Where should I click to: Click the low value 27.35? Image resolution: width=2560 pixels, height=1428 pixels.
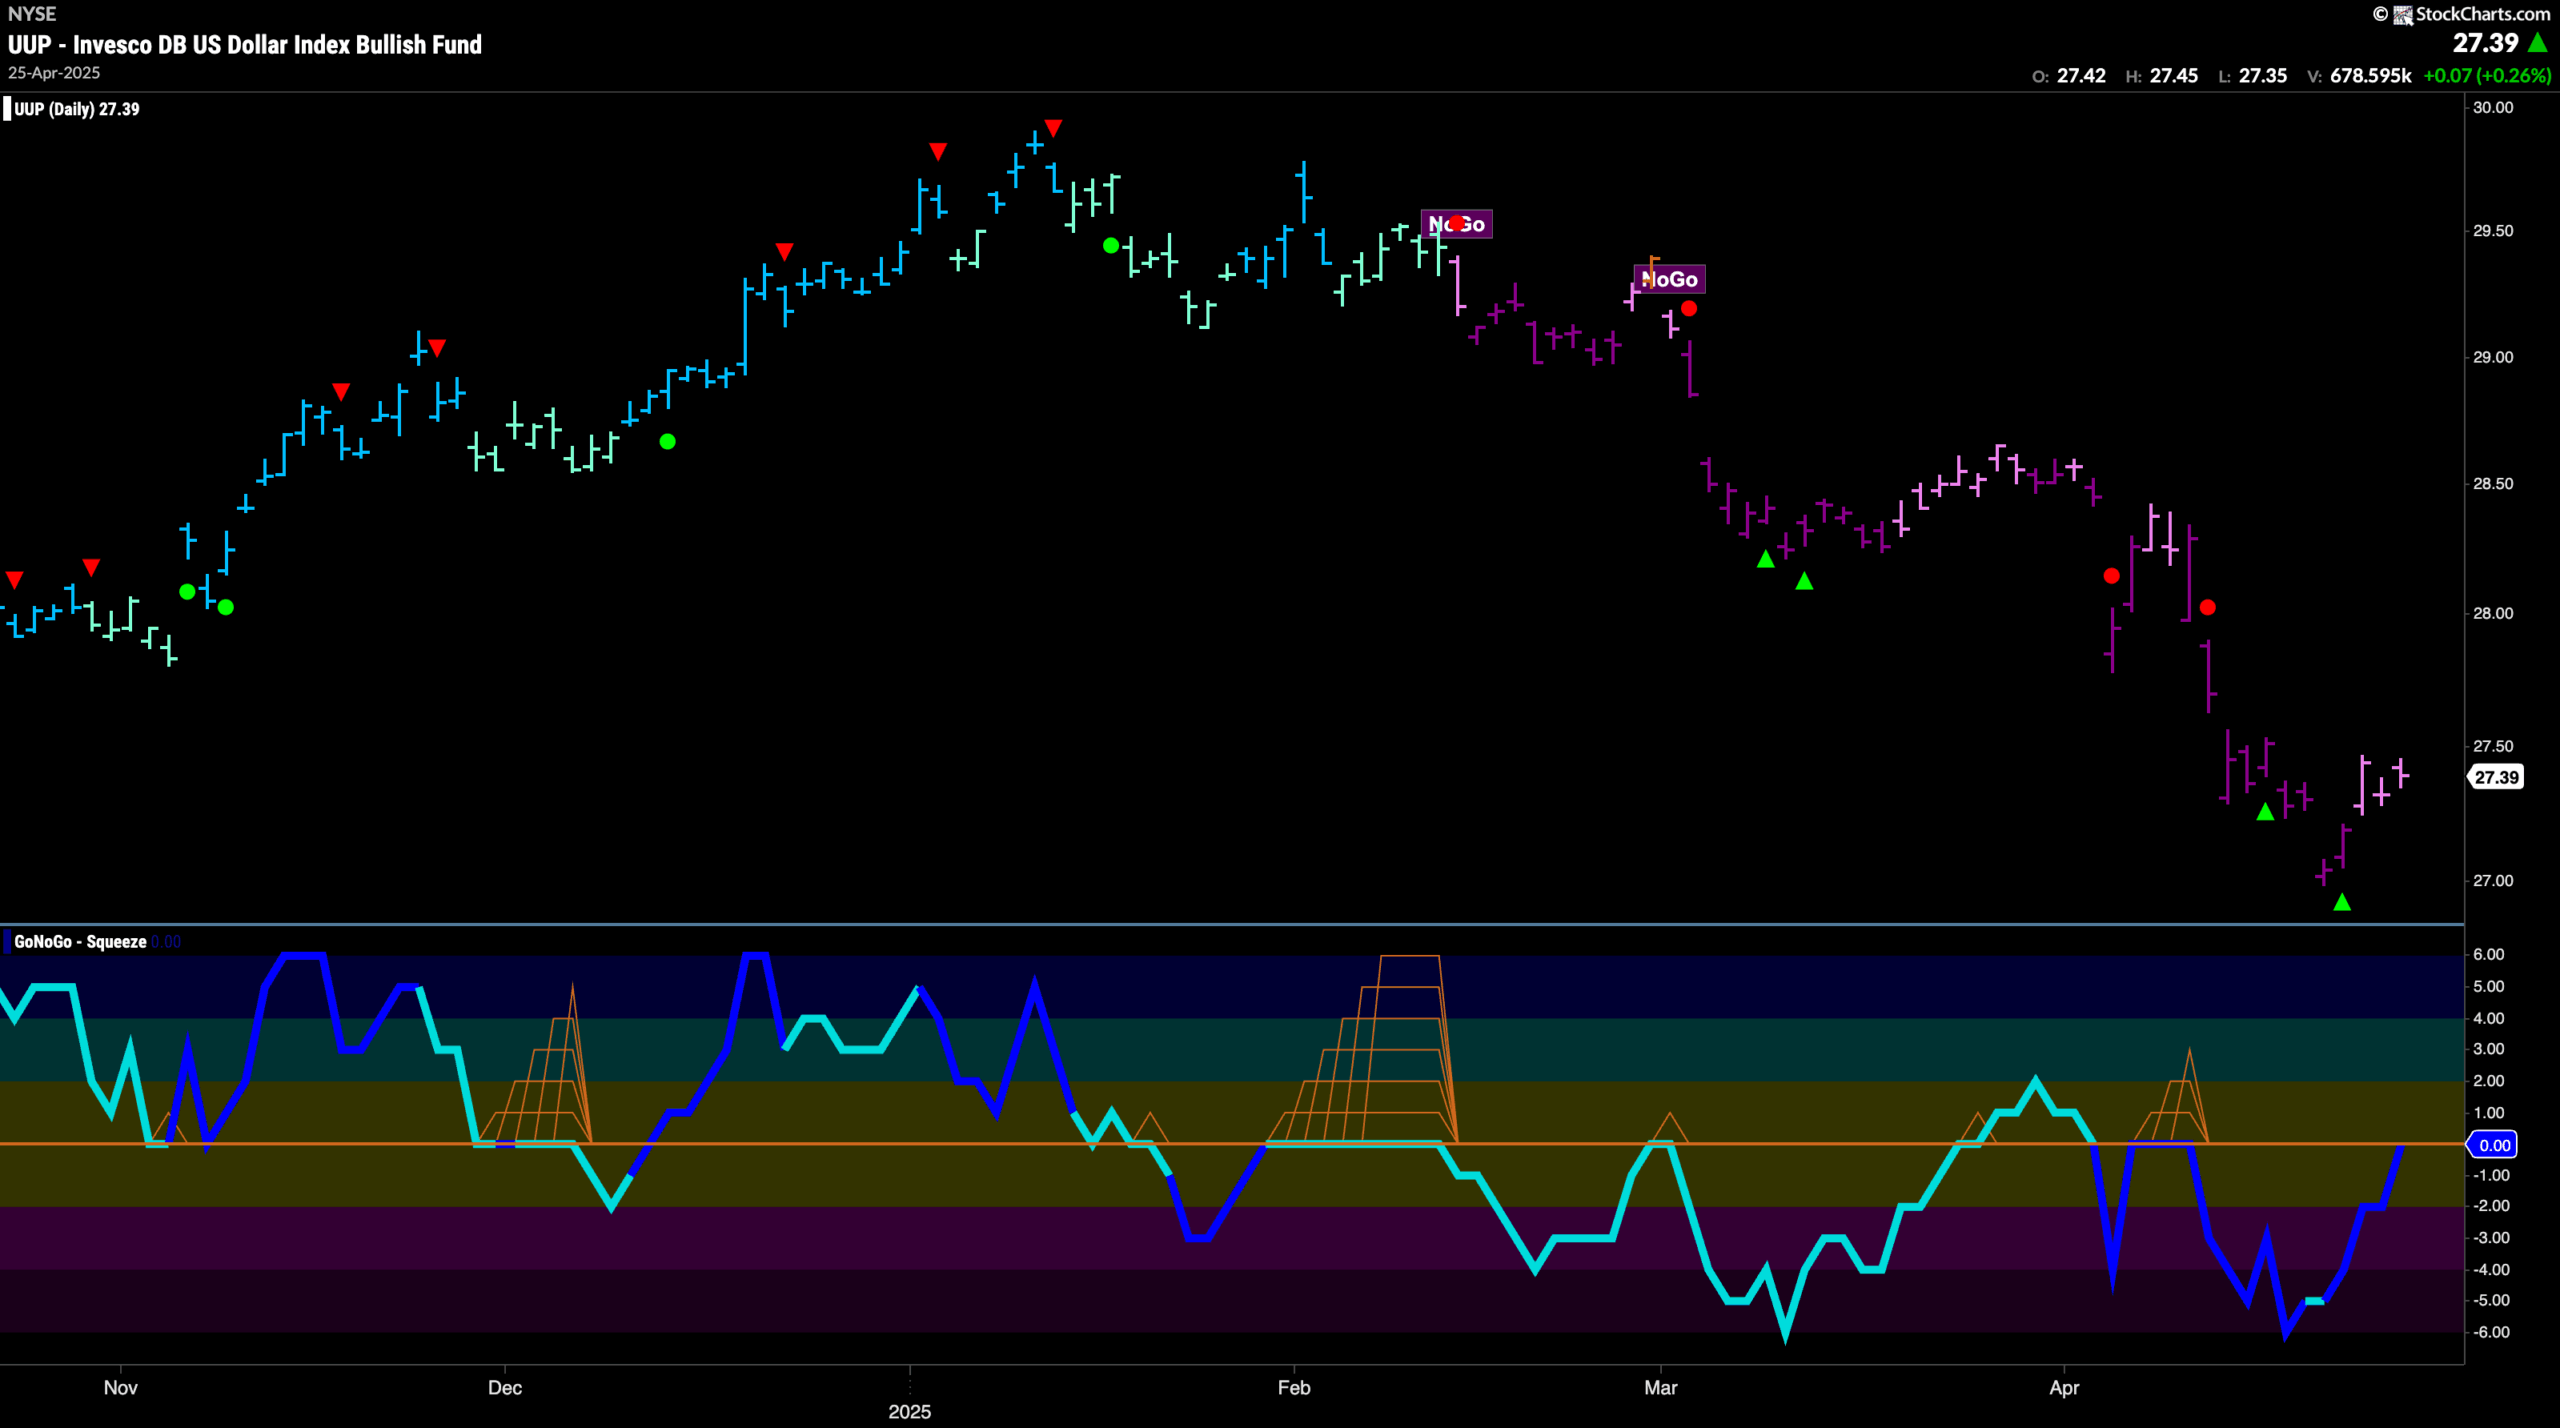pyautogui.click(x=2263, y=76)
